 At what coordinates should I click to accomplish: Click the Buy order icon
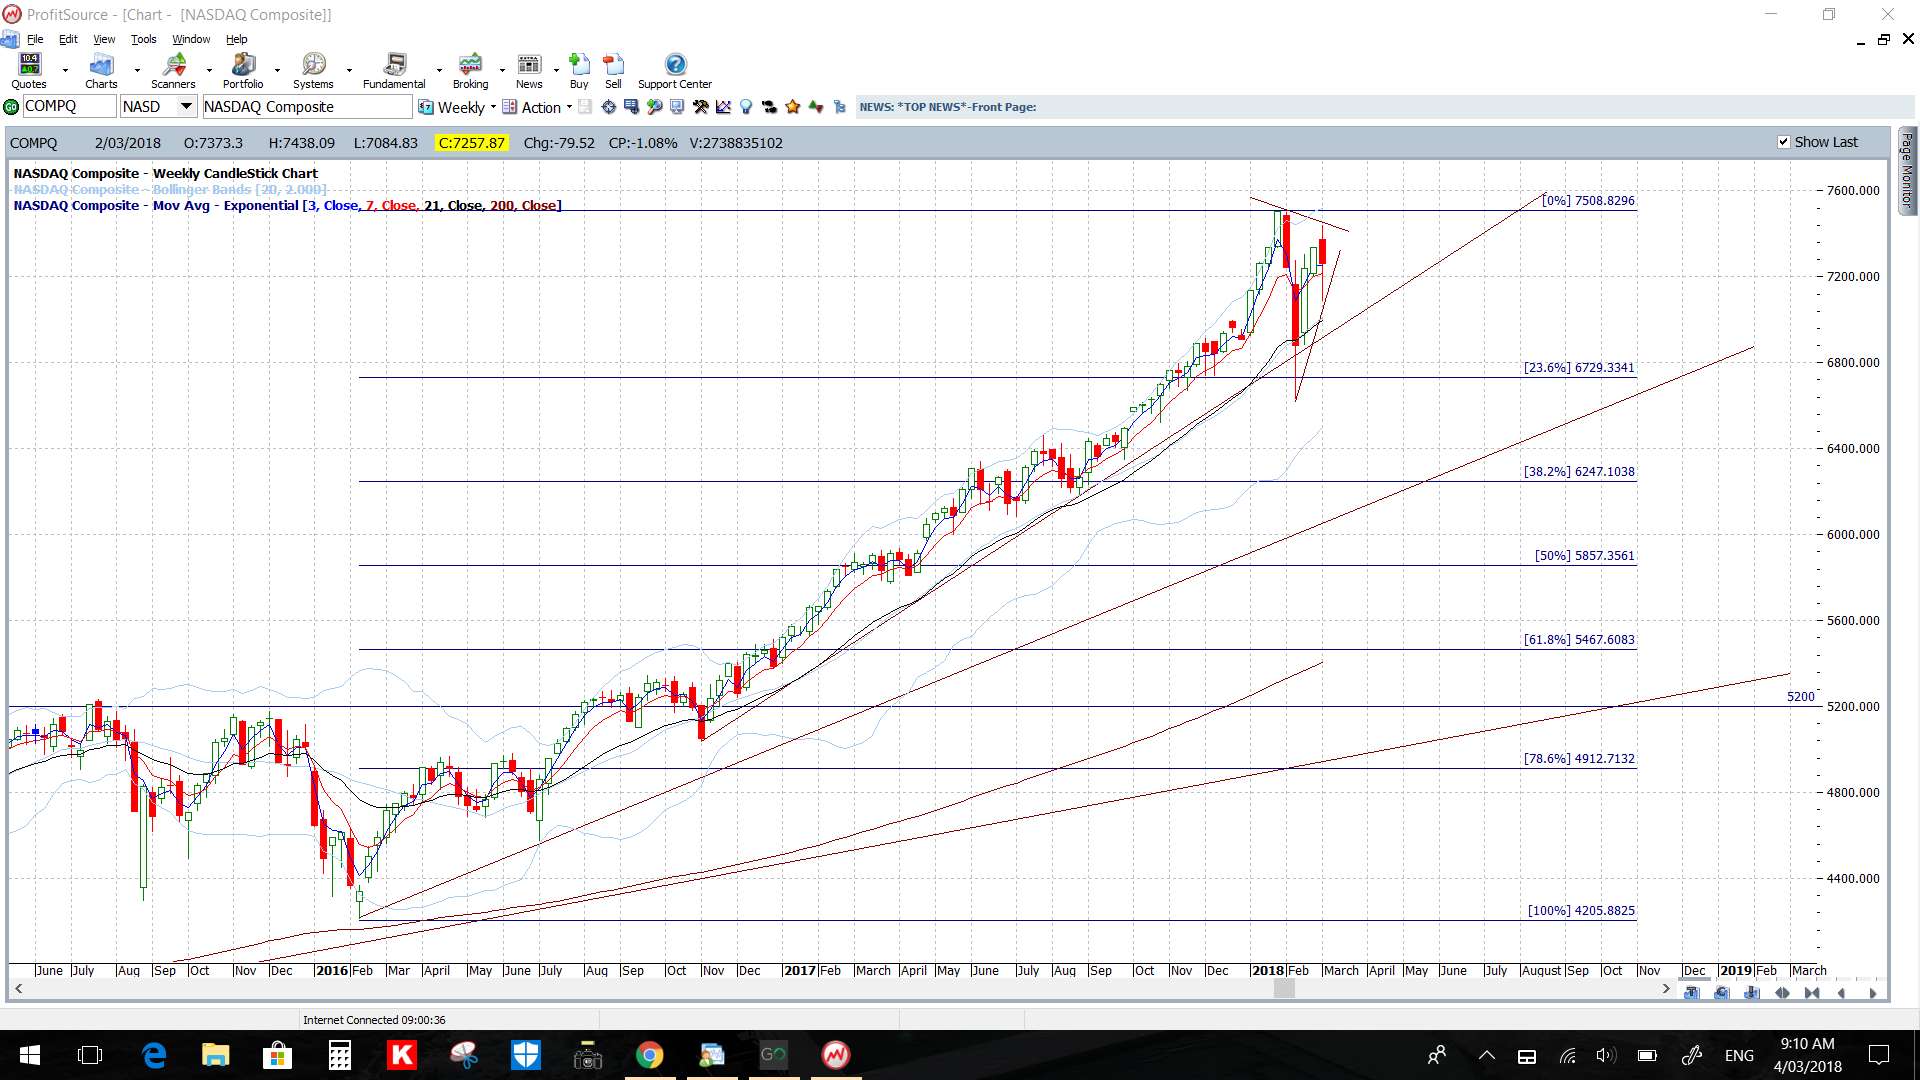579,71
